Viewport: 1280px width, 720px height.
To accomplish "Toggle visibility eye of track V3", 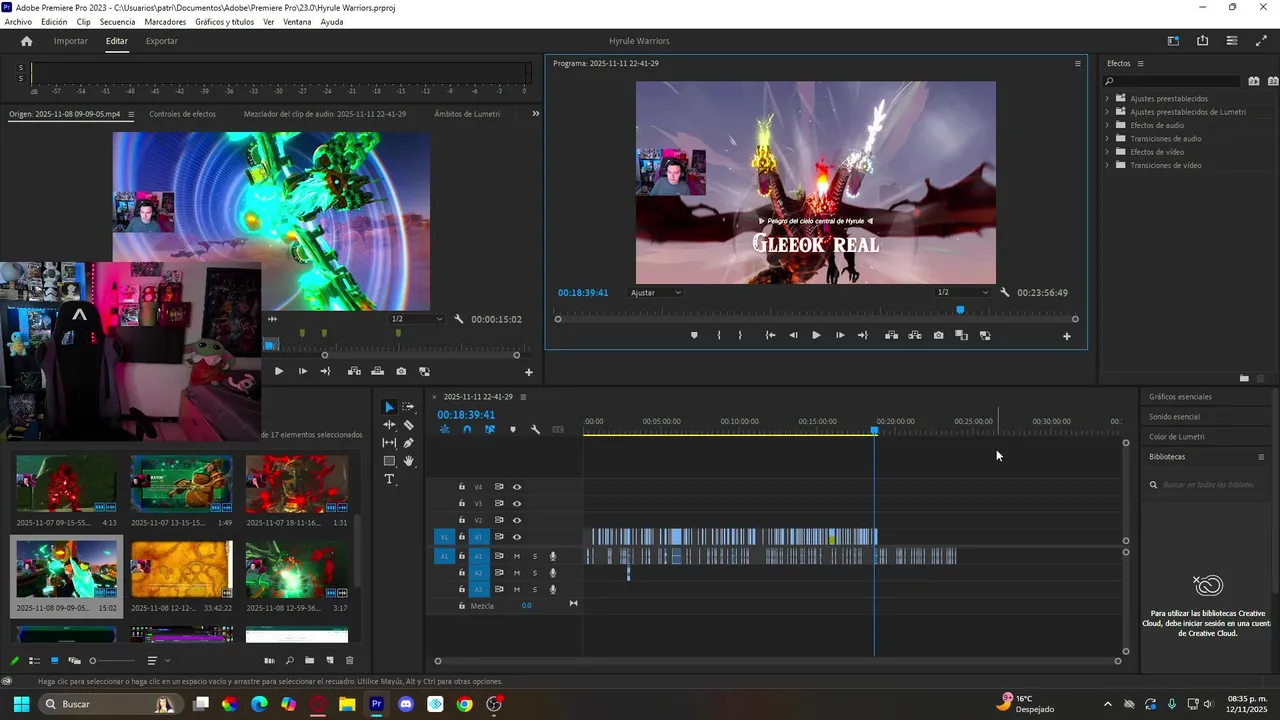I will click(517, 504).
